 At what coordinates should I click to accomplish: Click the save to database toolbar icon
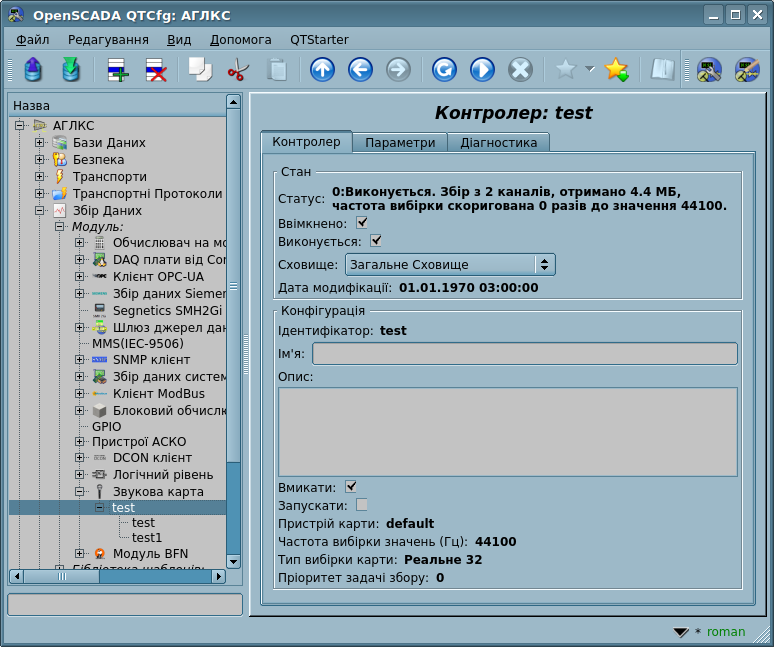[70, 70]
